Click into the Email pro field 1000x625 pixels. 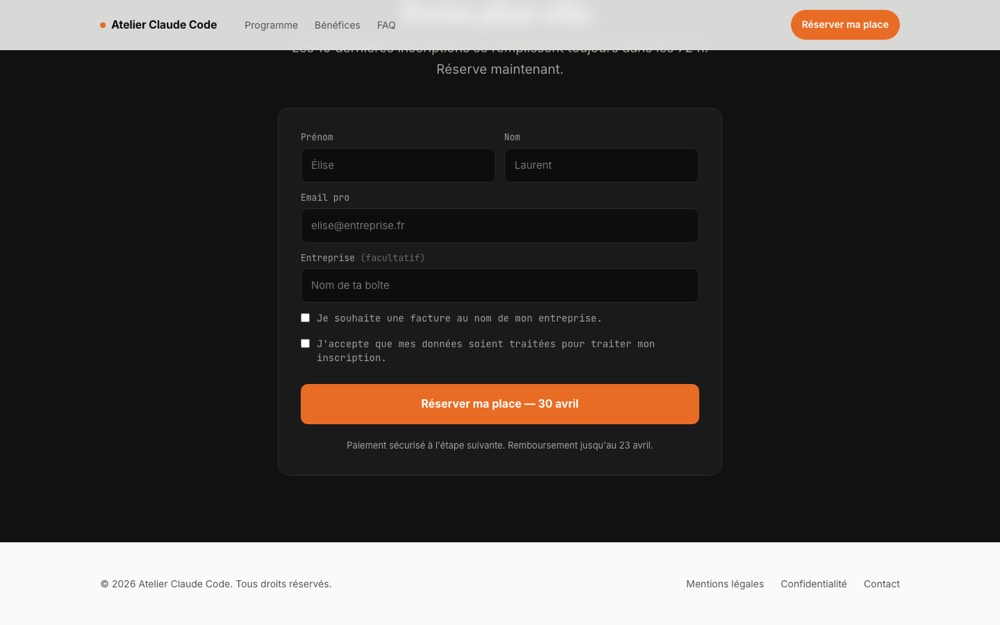pyautogui.click(x=499, y=225)
